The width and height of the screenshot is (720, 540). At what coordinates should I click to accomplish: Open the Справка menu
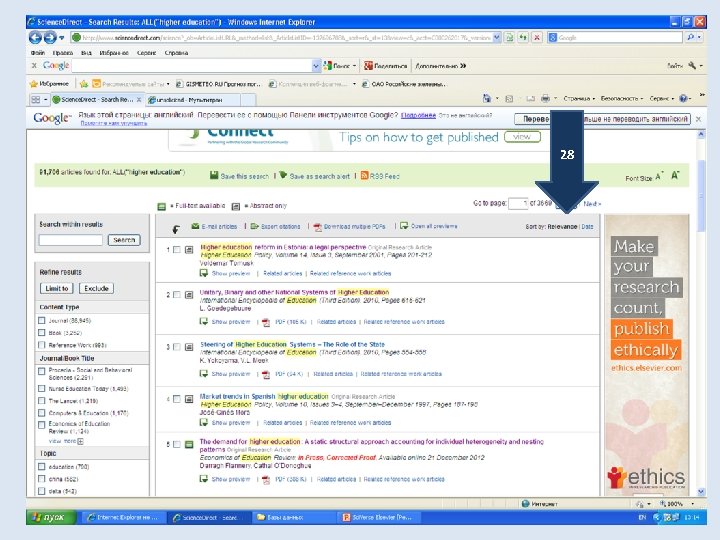coord(176,53)
